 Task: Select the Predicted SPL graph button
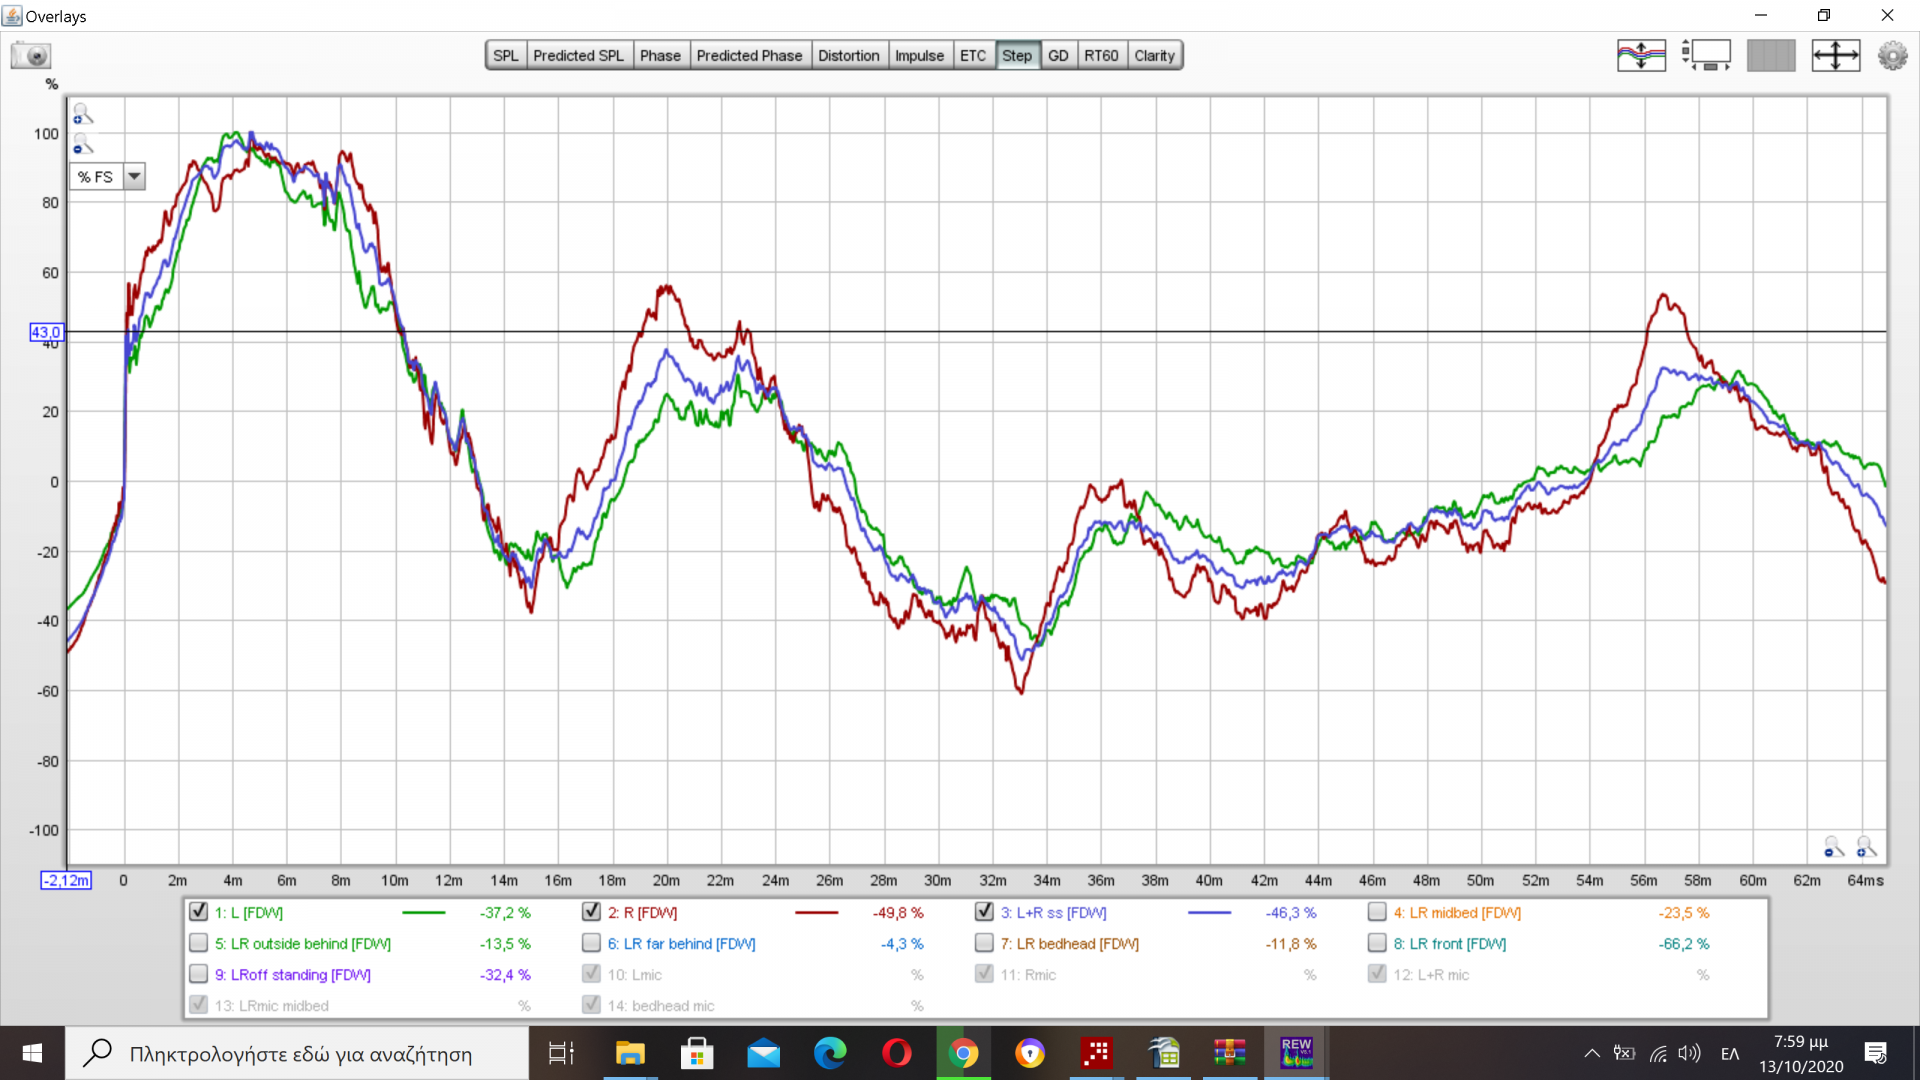click(578, 55)
